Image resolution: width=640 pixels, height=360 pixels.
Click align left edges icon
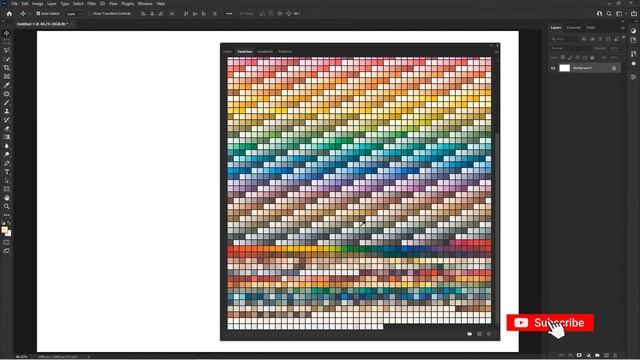[x=143, y=13]
